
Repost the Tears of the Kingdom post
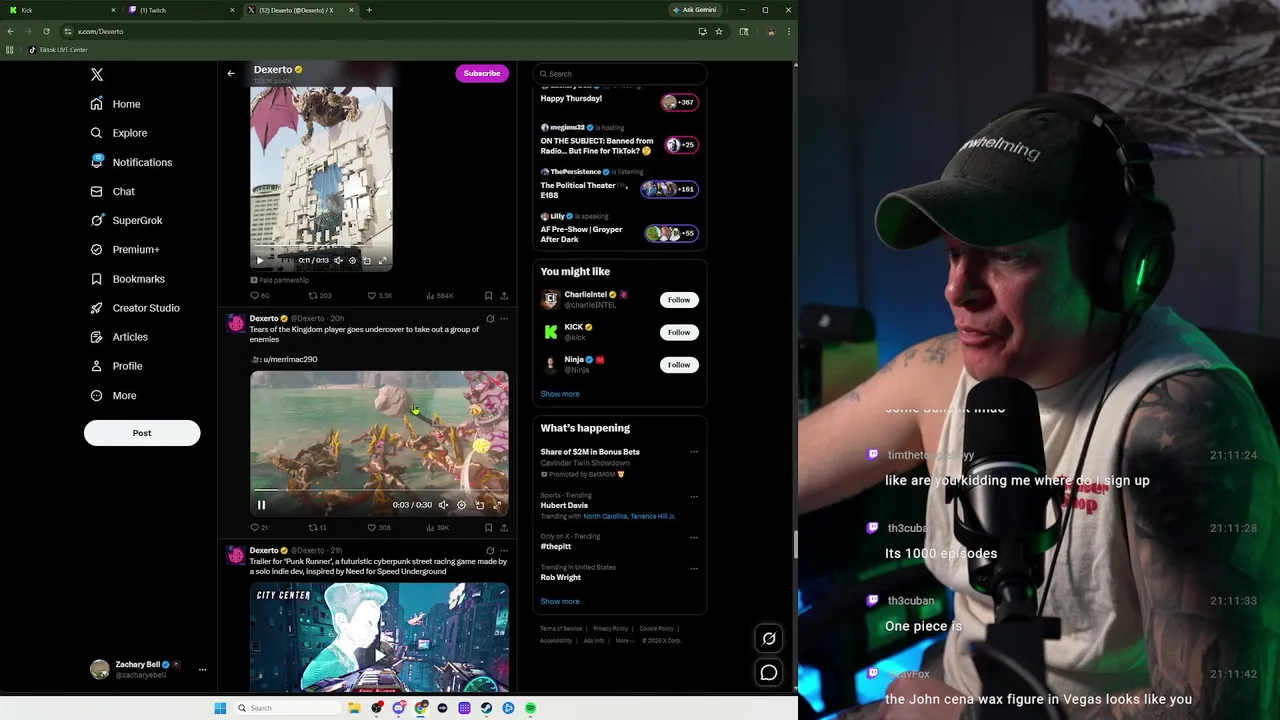pyautogui.click(x=317, y=527)
